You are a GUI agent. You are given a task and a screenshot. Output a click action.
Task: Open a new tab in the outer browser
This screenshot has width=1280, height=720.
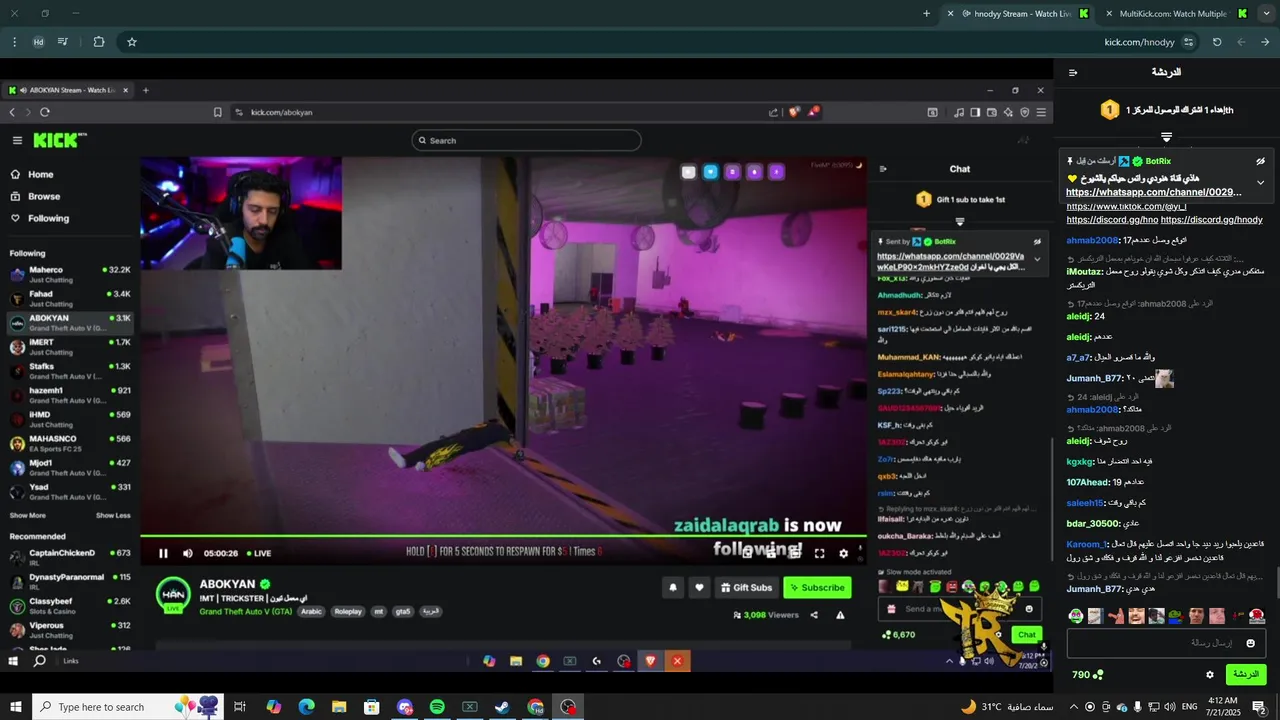[x=926, y=13]
